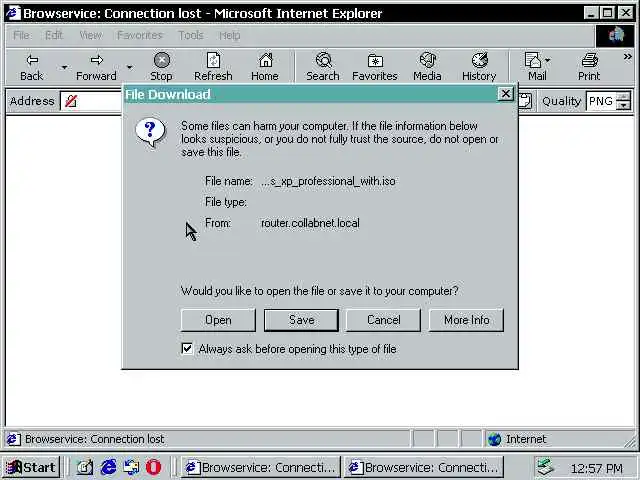Click the Forward toolbar button
Viewport: 640px width, 480px height.
pos(96,67)
